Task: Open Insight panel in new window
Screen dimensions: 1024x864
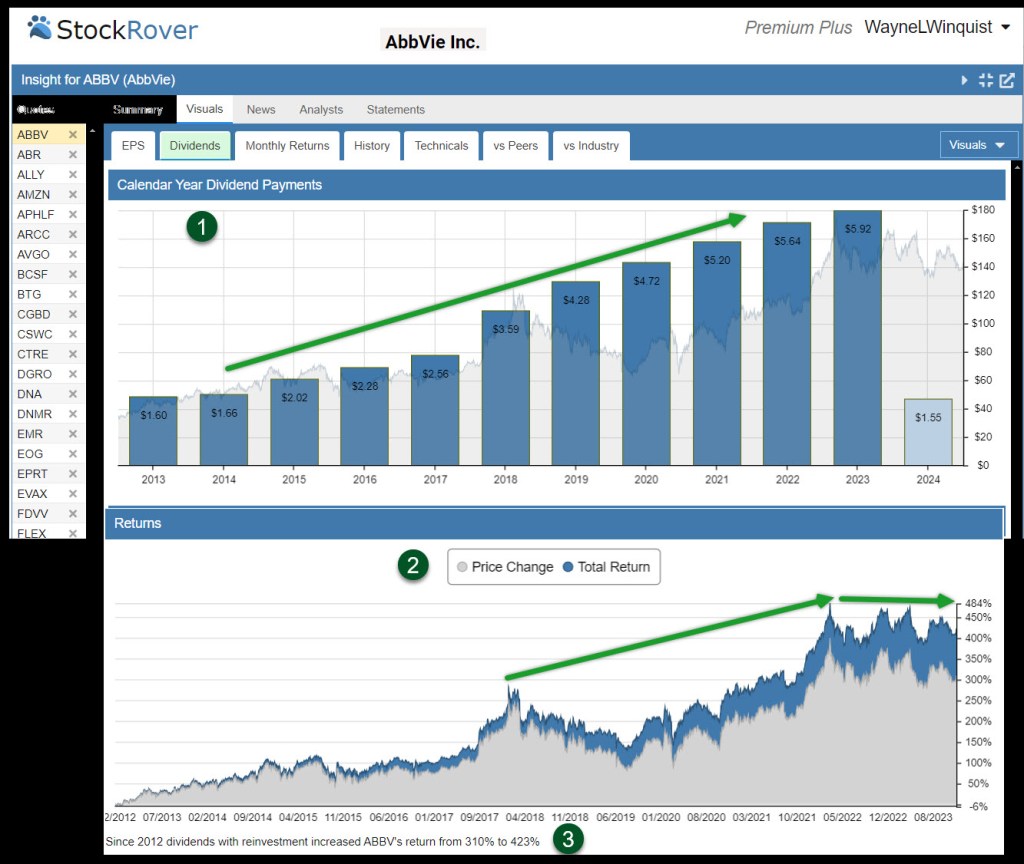Action: click(1006, 80)
